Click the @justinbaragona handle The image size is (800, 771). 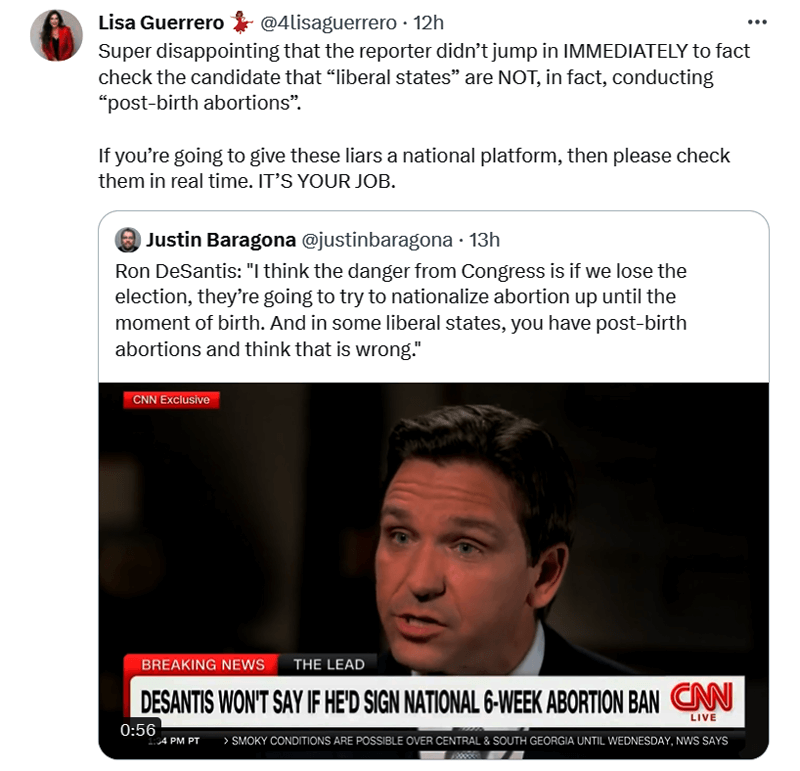tap(377, 240)
